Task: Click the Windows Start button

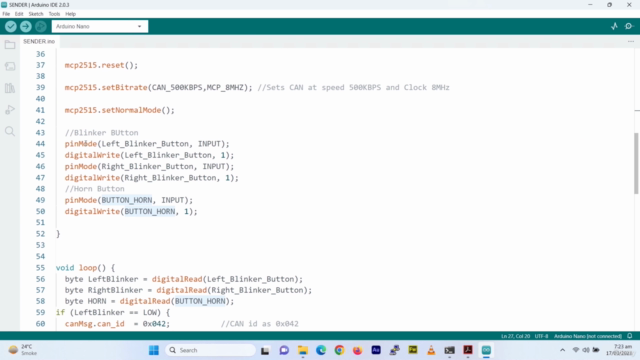Action: [x=153, y=350]
